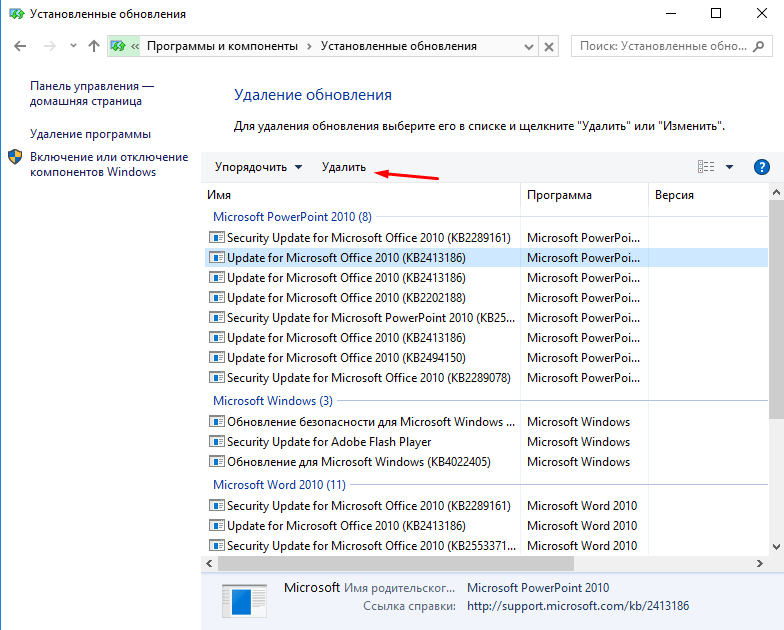Click the breadcrumb overflow double chevron
Screen dimensions: 784x630
[134, 46]
